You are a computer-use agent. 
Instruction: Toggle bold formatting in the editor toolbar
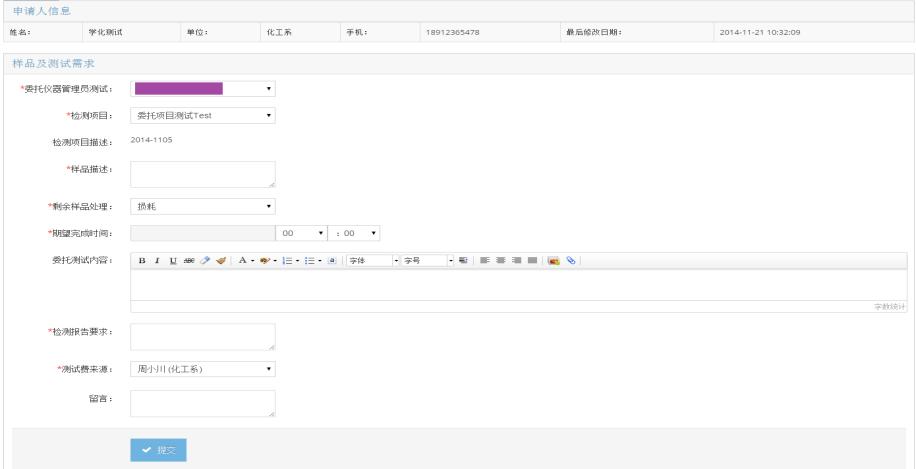click(142, 261)
